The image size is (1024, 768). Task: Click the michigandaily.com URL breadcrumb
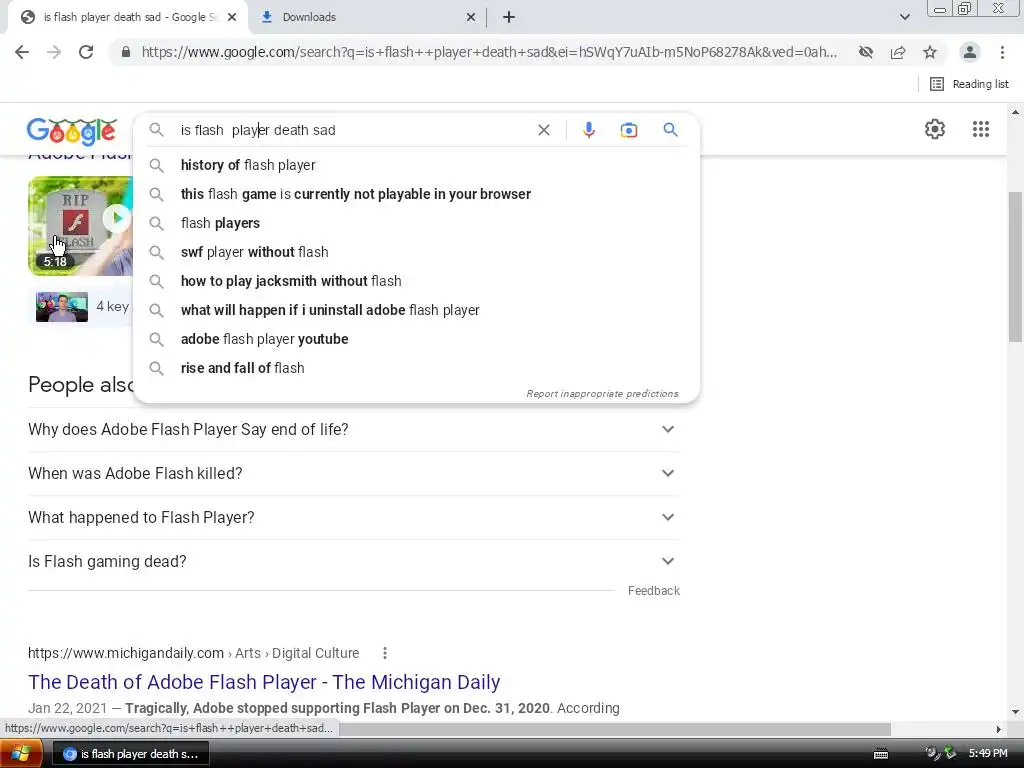(193, 653)
